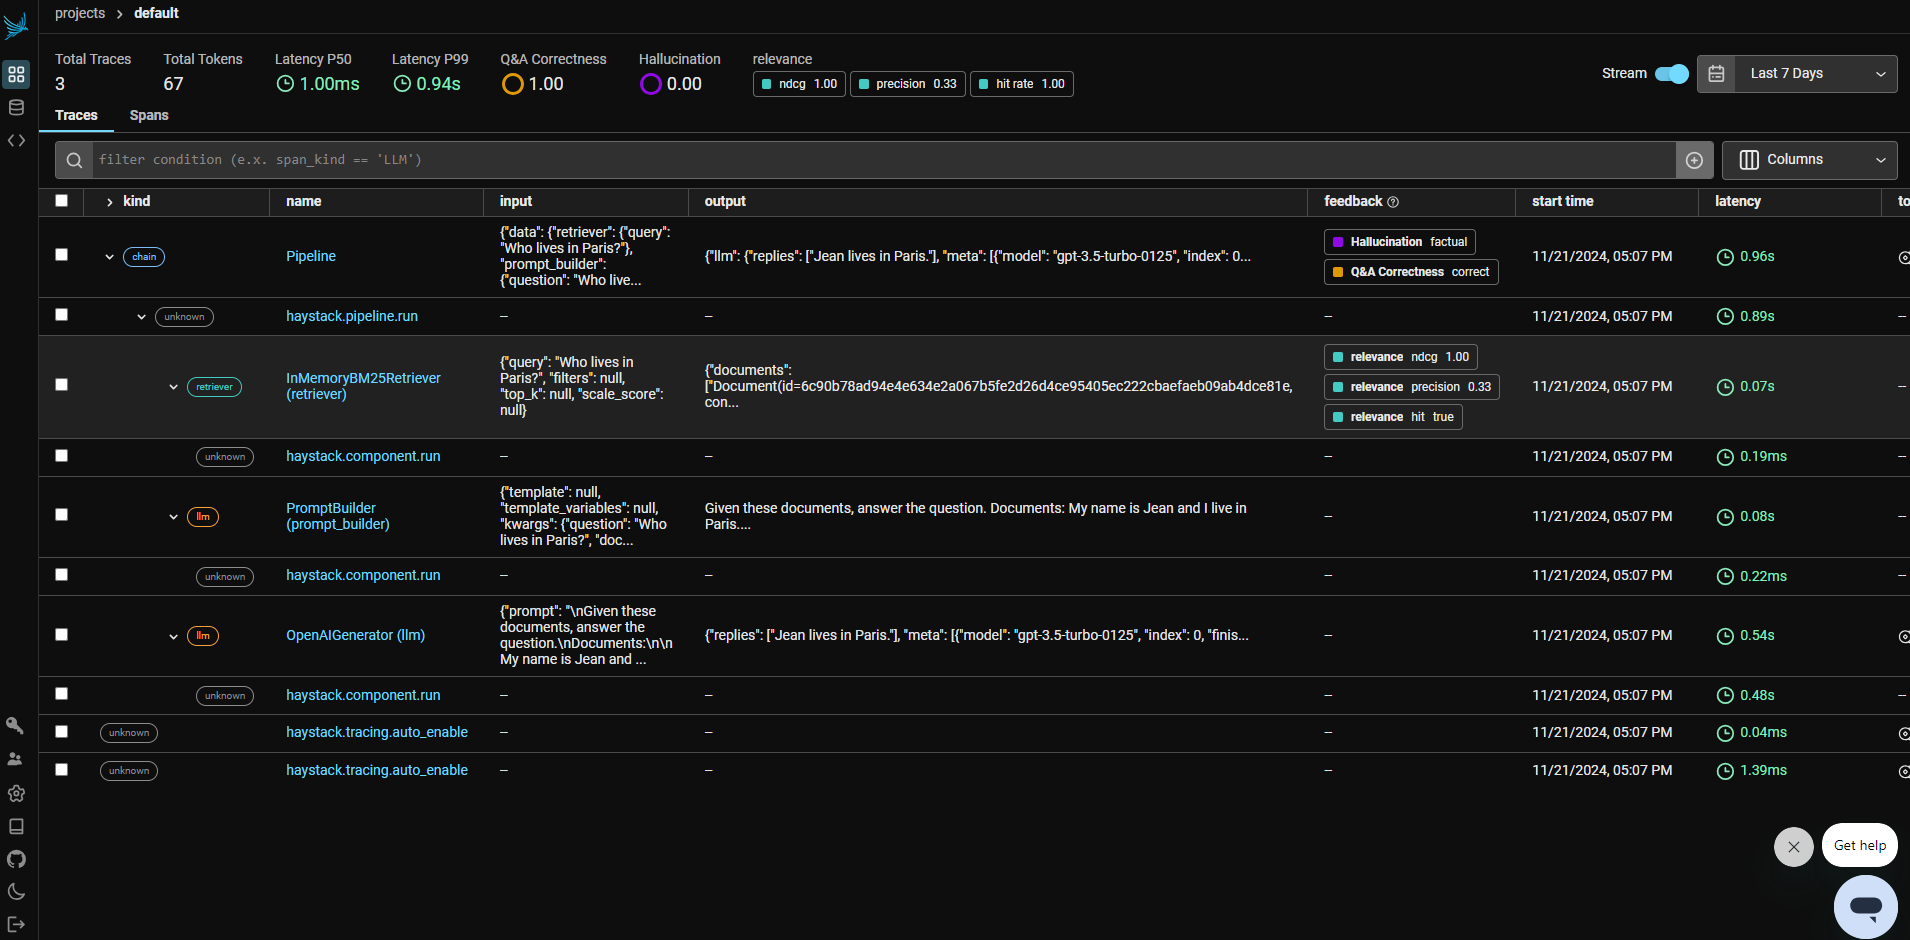Switch to the Traces tab
The height and width of the screenshot is (940, 1910).
tap(76, 116)
